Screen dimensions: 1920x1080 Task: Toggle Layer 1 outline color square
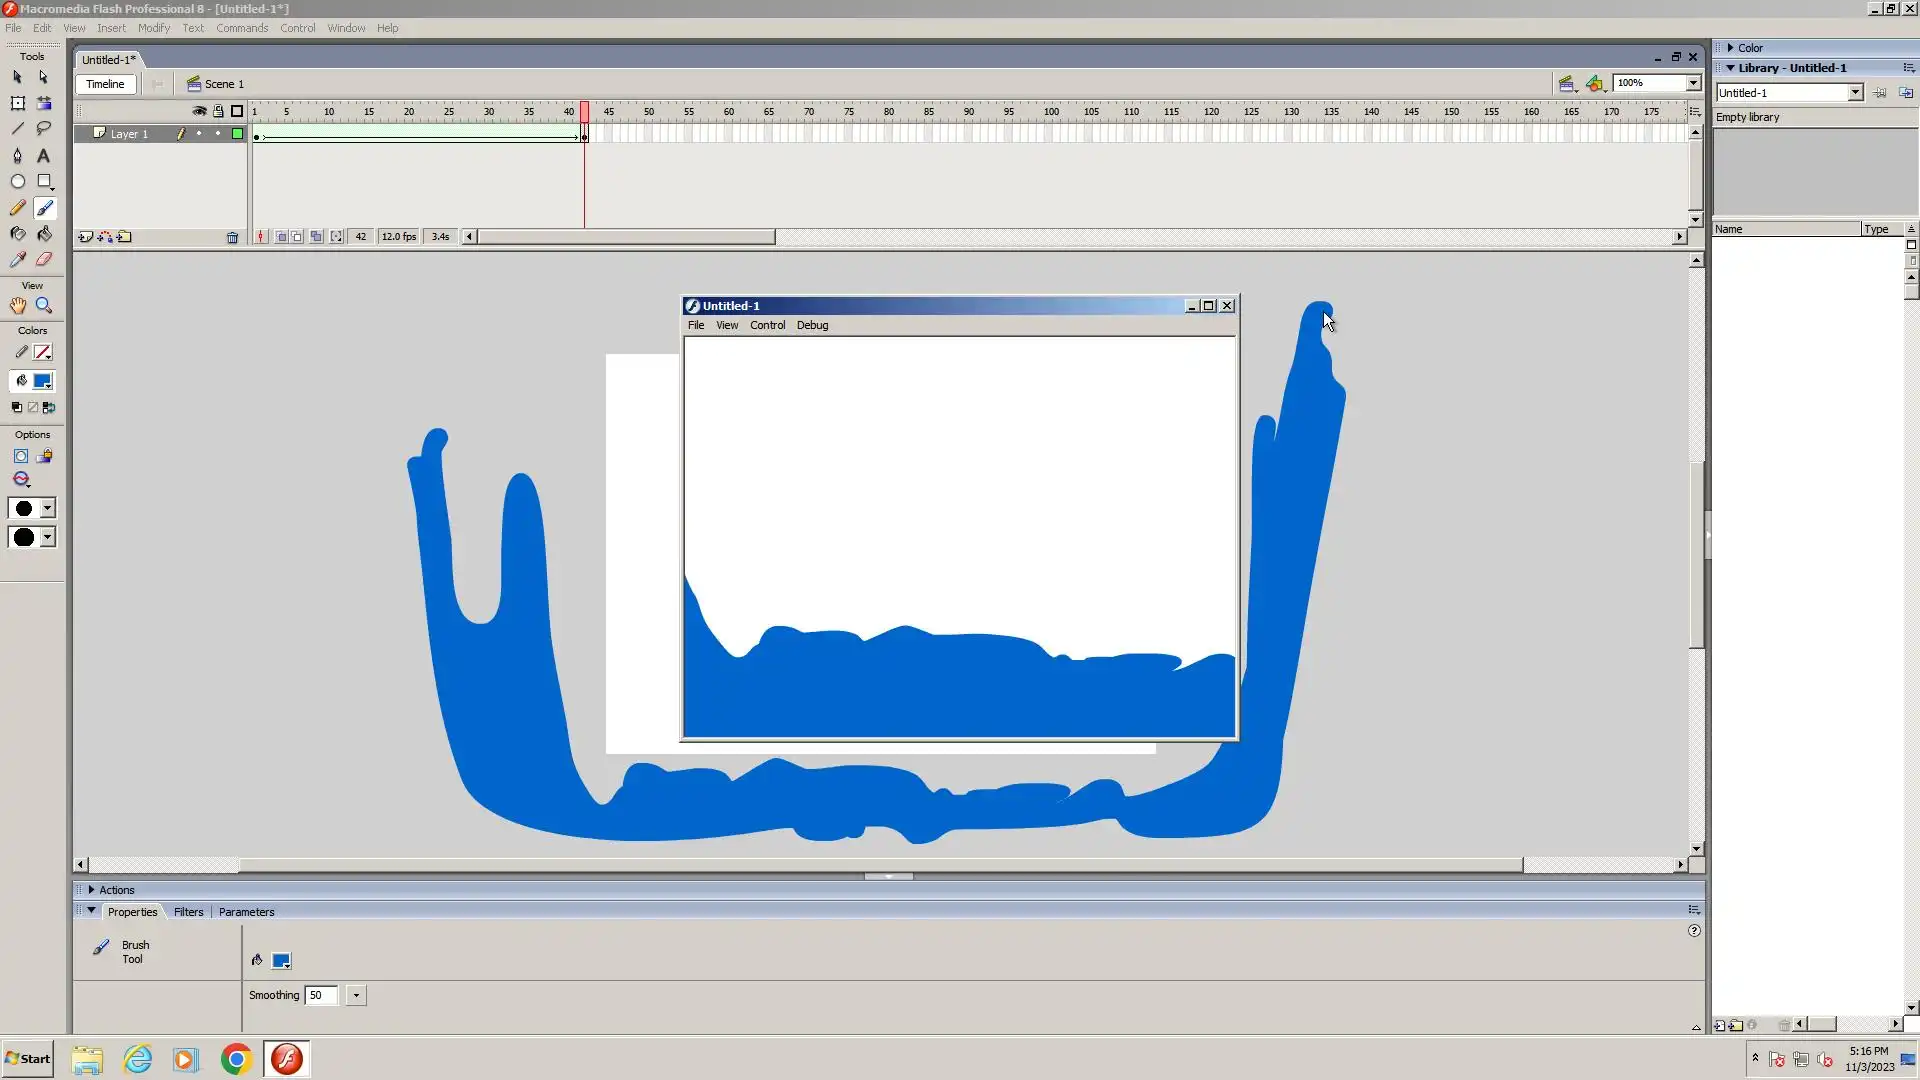pos(238,134)
